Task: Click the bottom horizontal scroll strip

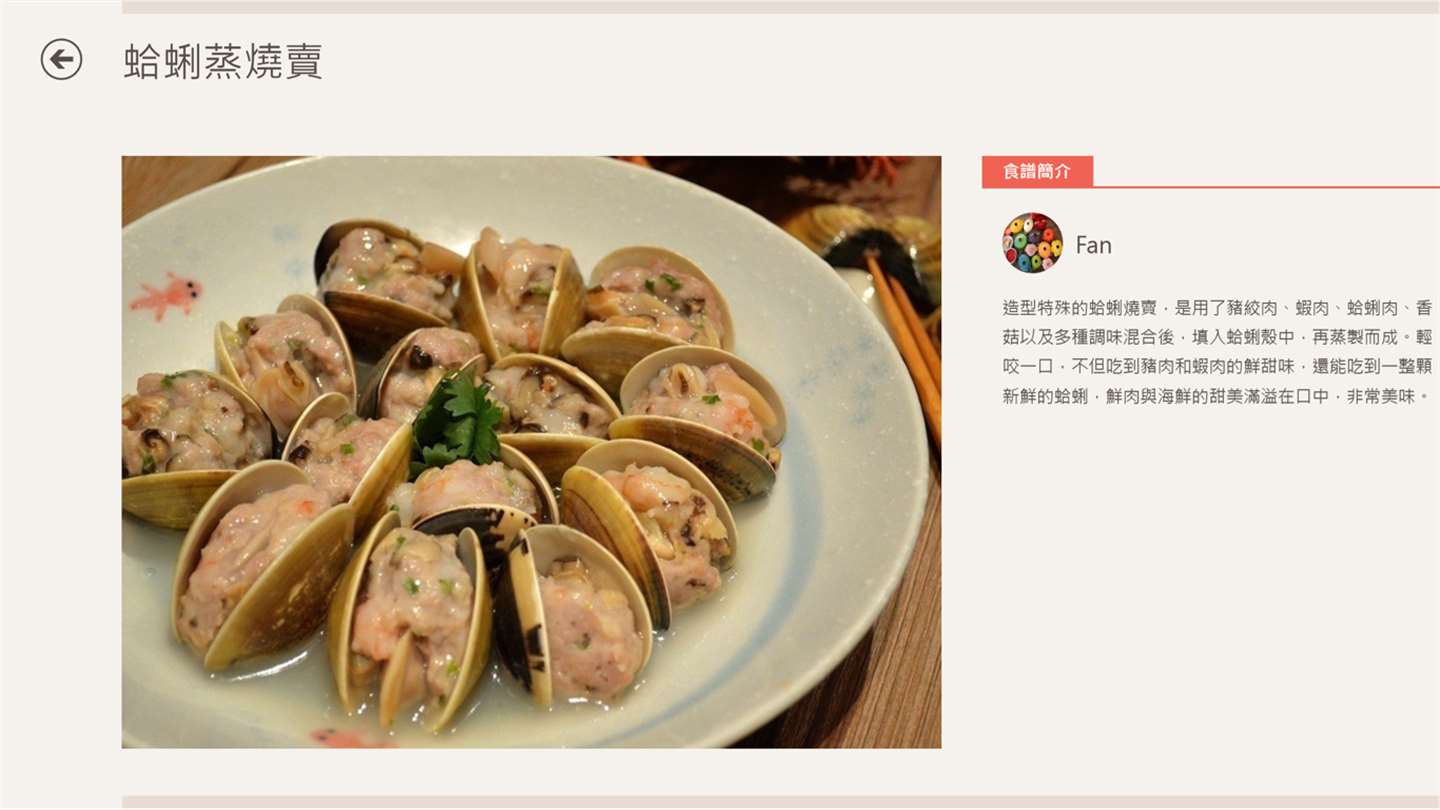Action: pos(780,802)
